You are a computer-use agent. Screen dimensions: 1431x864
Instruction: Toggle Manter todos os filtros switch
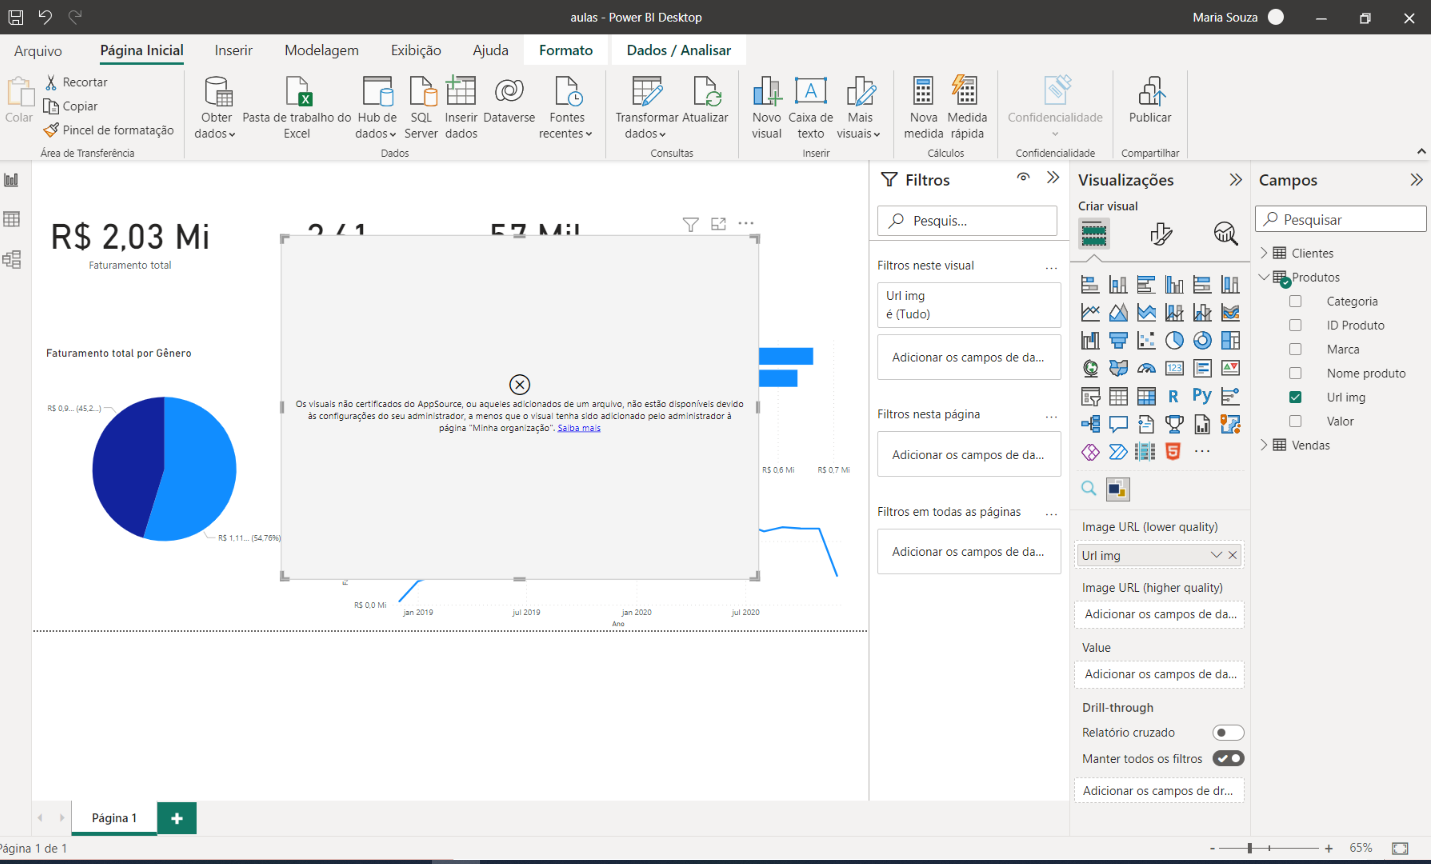1228,759
